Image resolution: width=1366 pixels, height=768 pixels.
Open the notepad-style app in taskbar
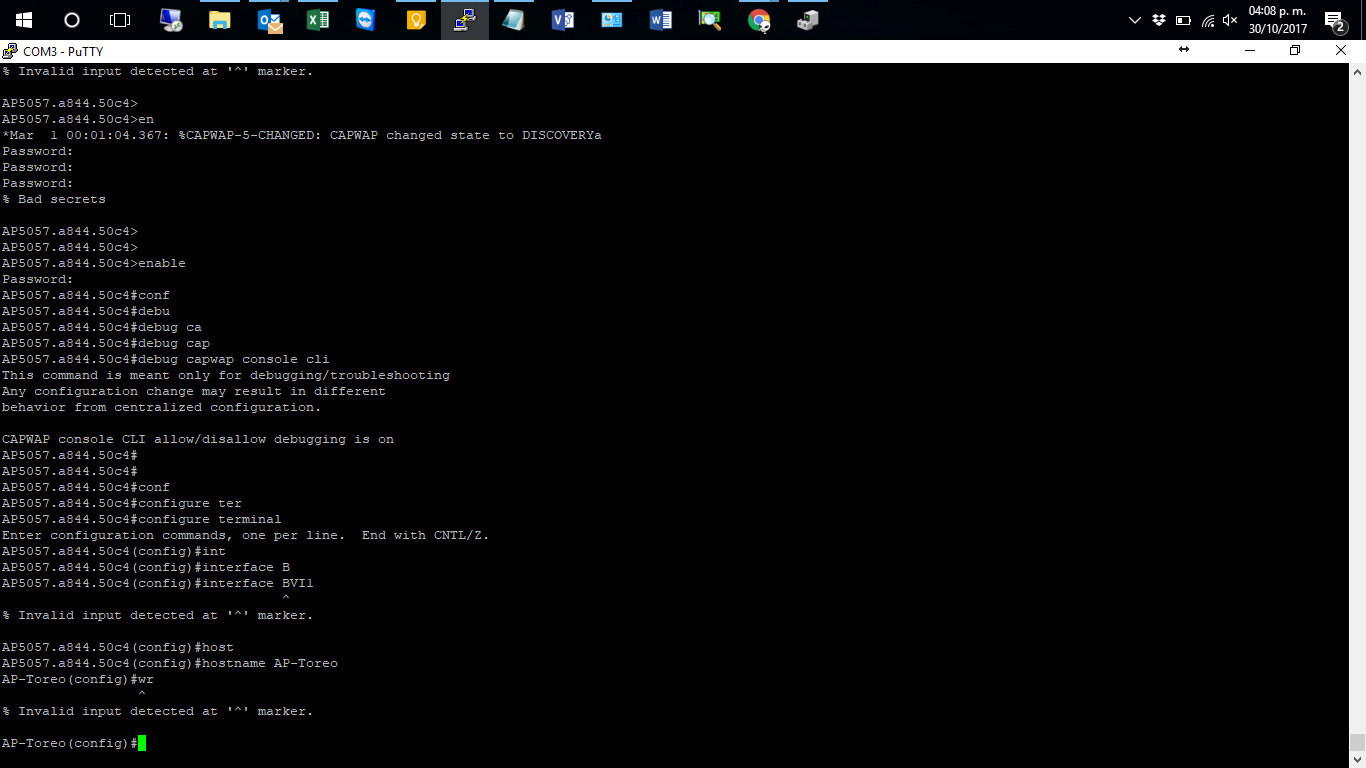(514, 20)
